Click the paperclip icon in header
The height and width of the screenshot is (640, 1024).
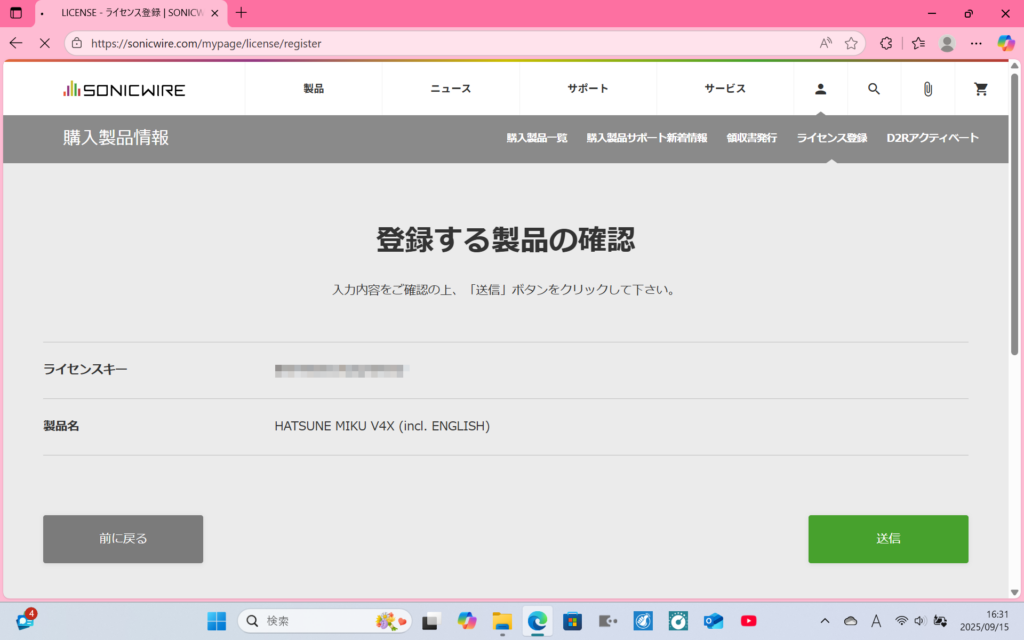[927, 89]
